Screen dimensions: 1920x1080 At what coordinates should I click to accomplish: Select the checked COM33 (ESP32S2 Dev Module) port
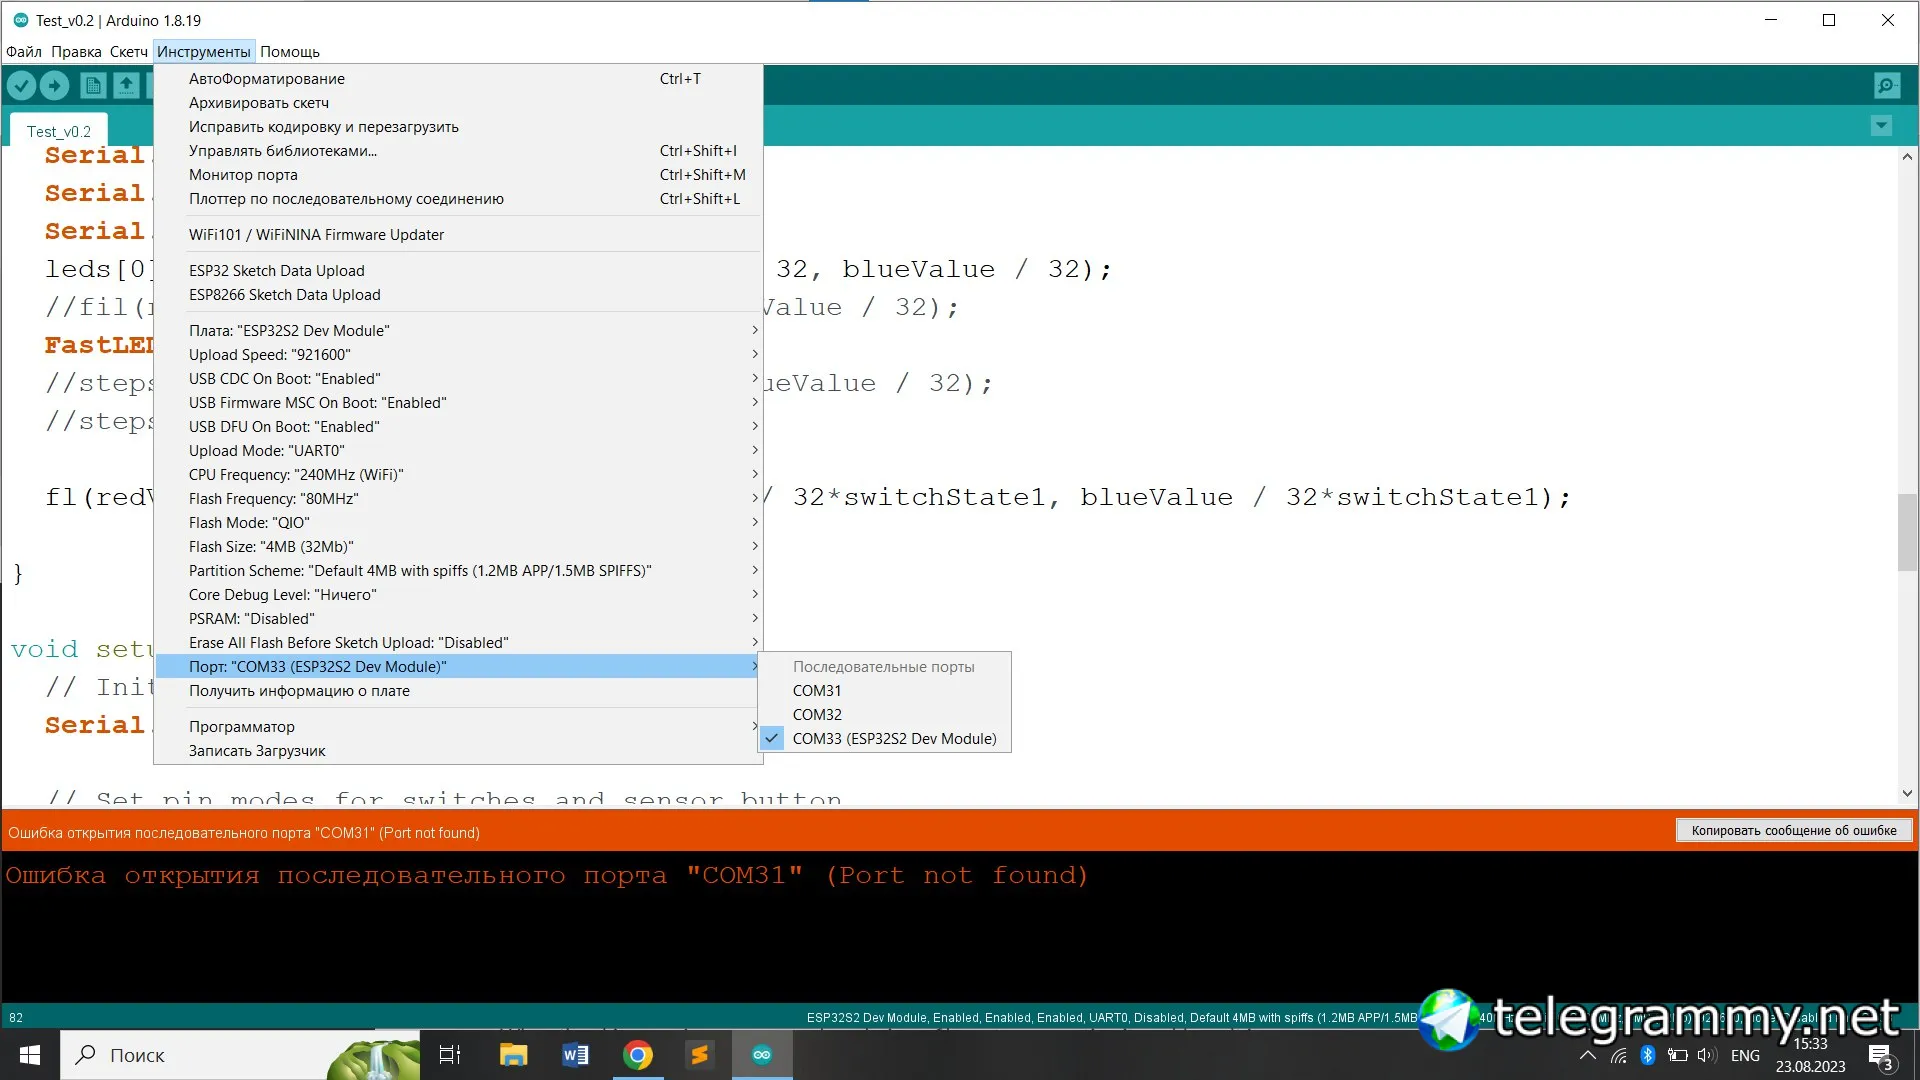[x=894, y=739]
